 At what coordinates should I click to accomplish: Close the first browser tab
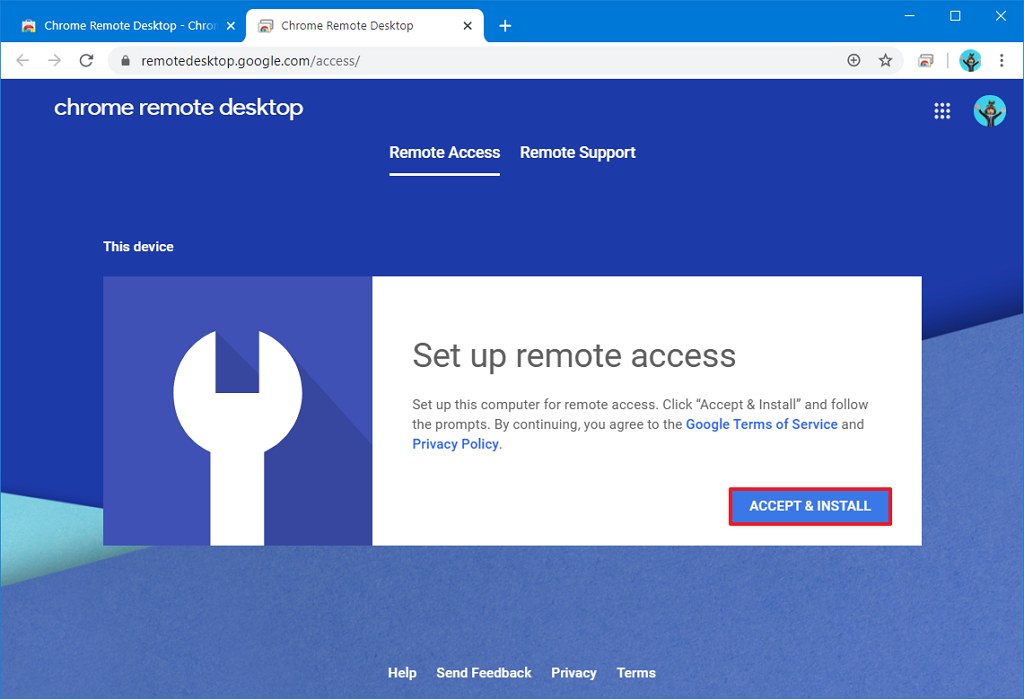[x=231, y=26]
